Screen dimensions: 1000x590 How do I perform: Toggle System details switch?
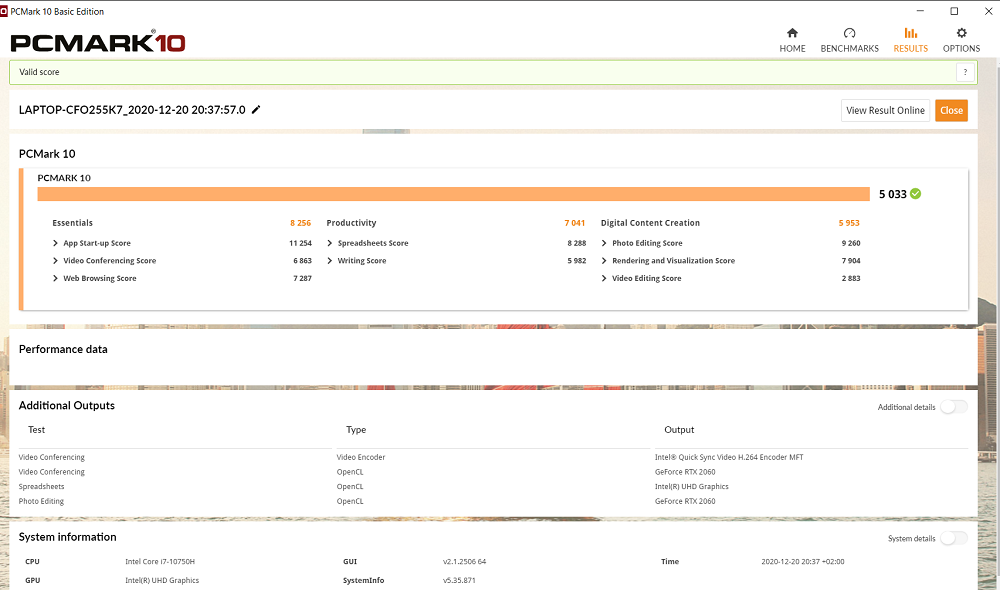954,538
